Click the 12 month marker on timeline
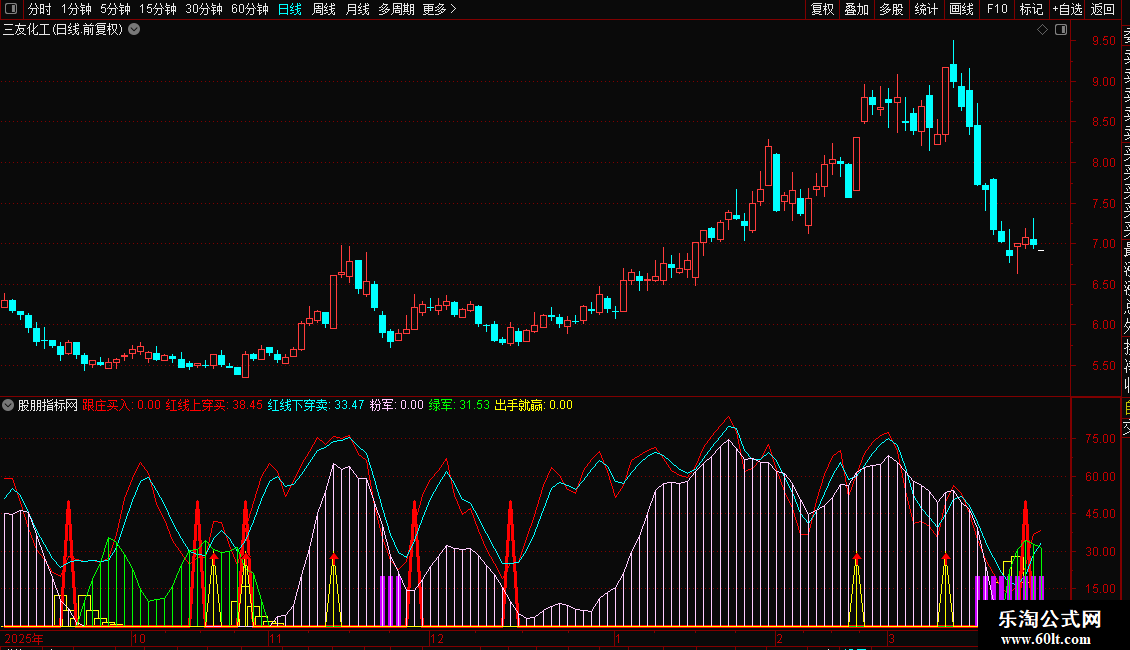Viewport: 1130px width, 650px height. point(437,638)
